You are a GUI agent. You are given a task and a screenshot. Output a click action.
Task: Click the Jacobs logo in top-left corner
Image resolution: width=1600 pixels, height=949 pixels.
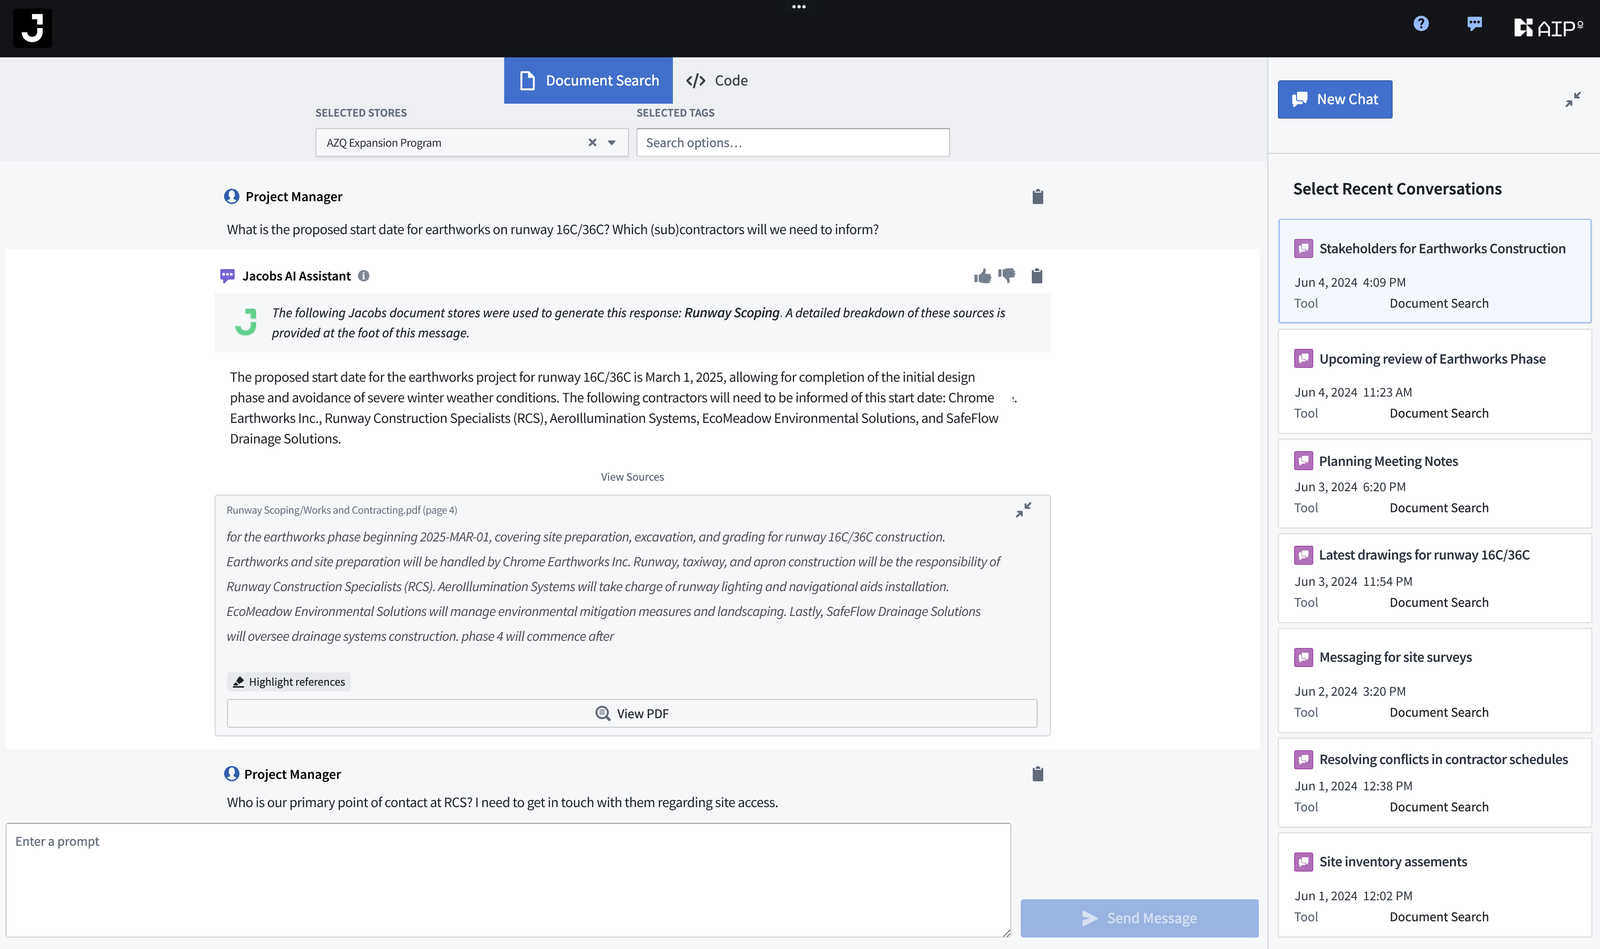click(31, 28)
